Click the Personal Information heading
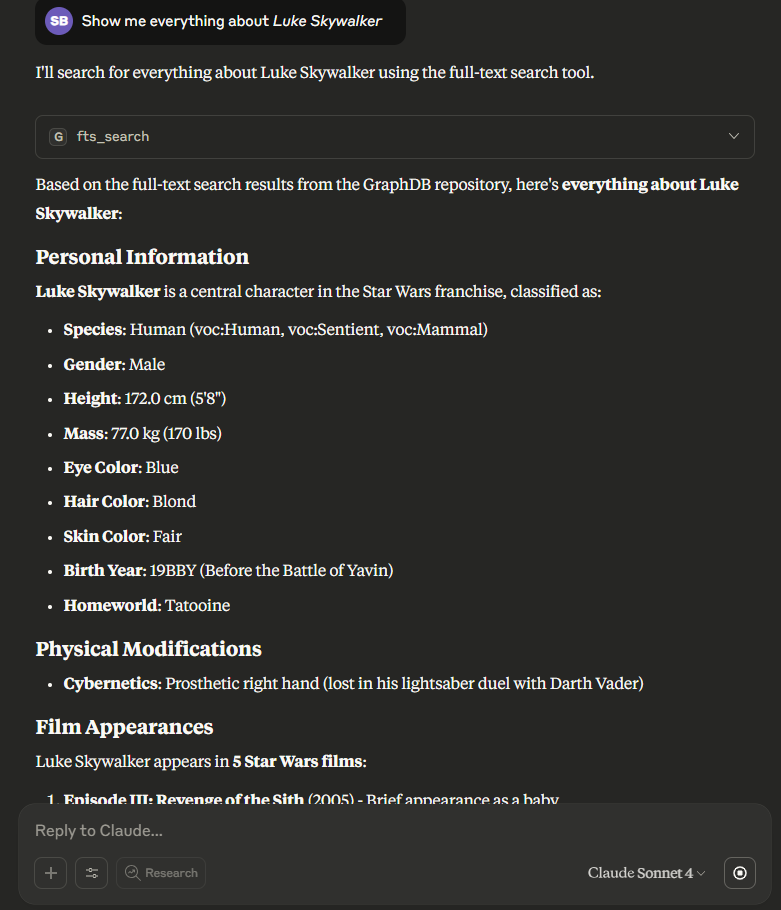Viewport: 781px width, 910px height. (142, 257)
